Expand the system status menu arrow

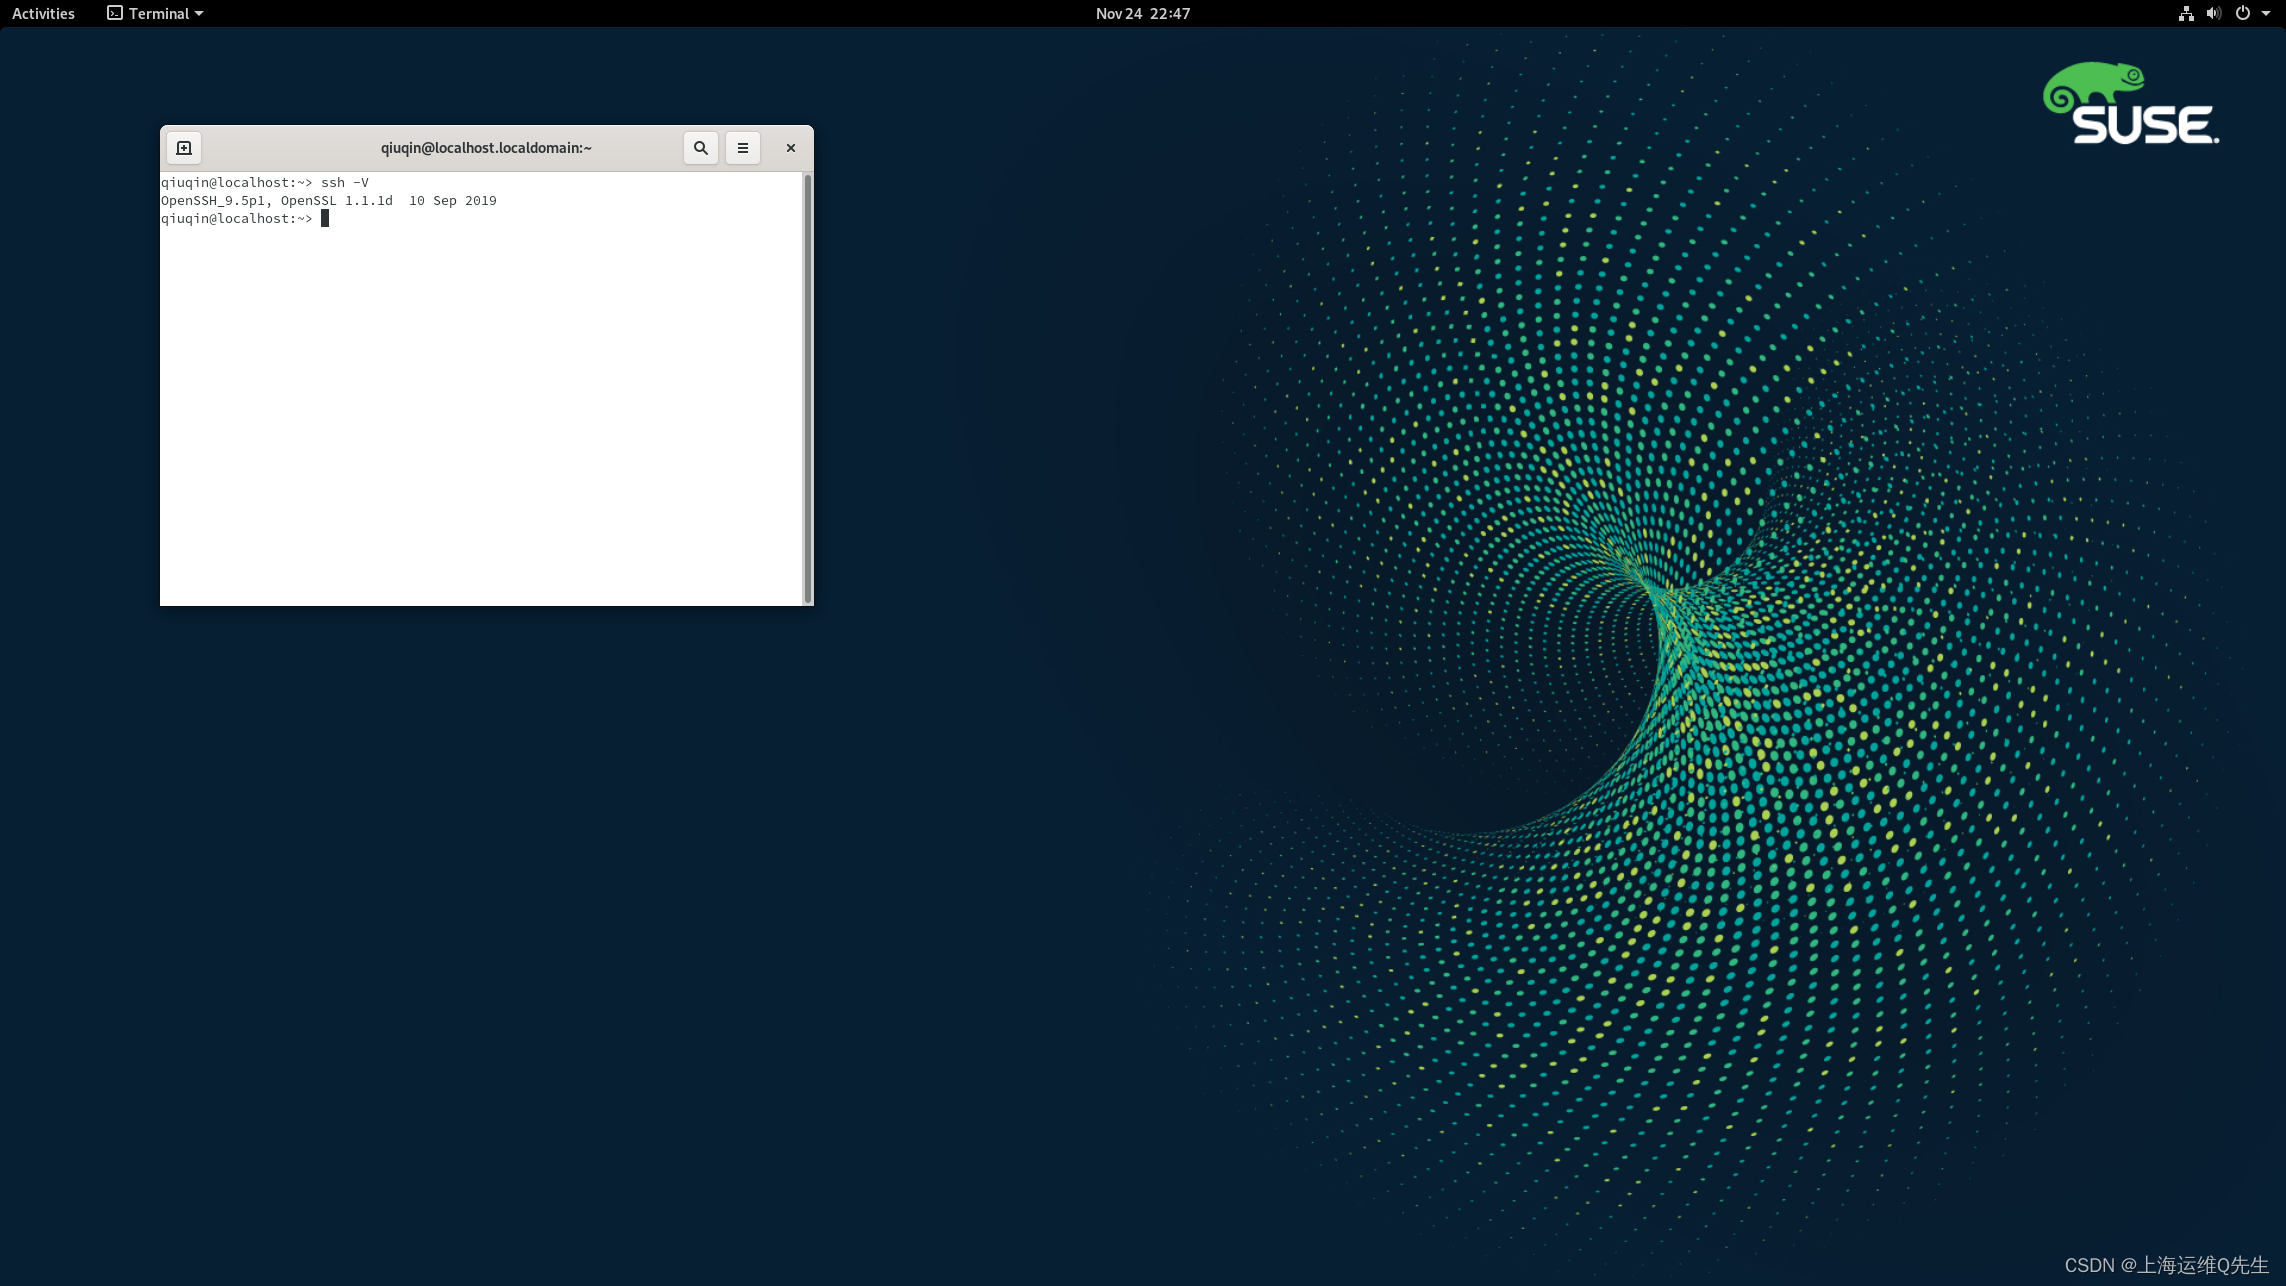point(2266,13)
